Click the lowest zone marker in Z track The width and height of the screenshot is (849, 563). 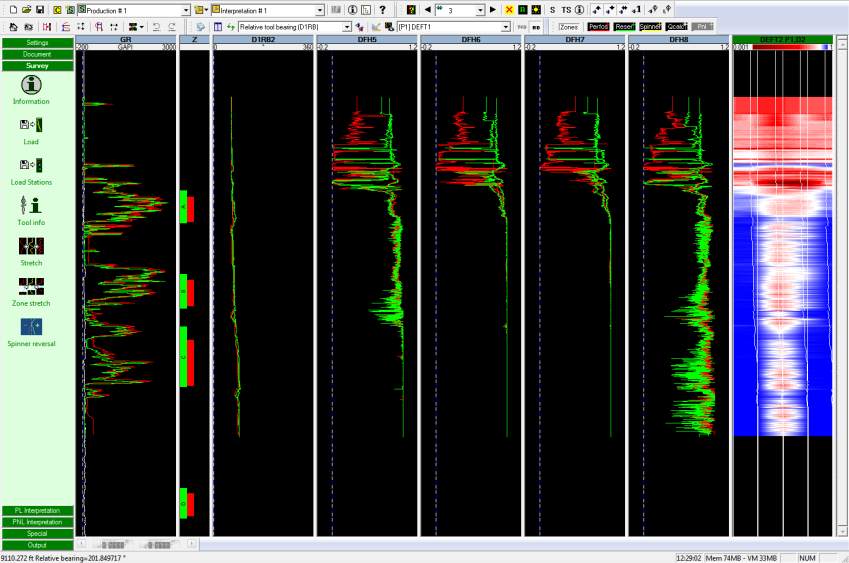pos(187,503)
